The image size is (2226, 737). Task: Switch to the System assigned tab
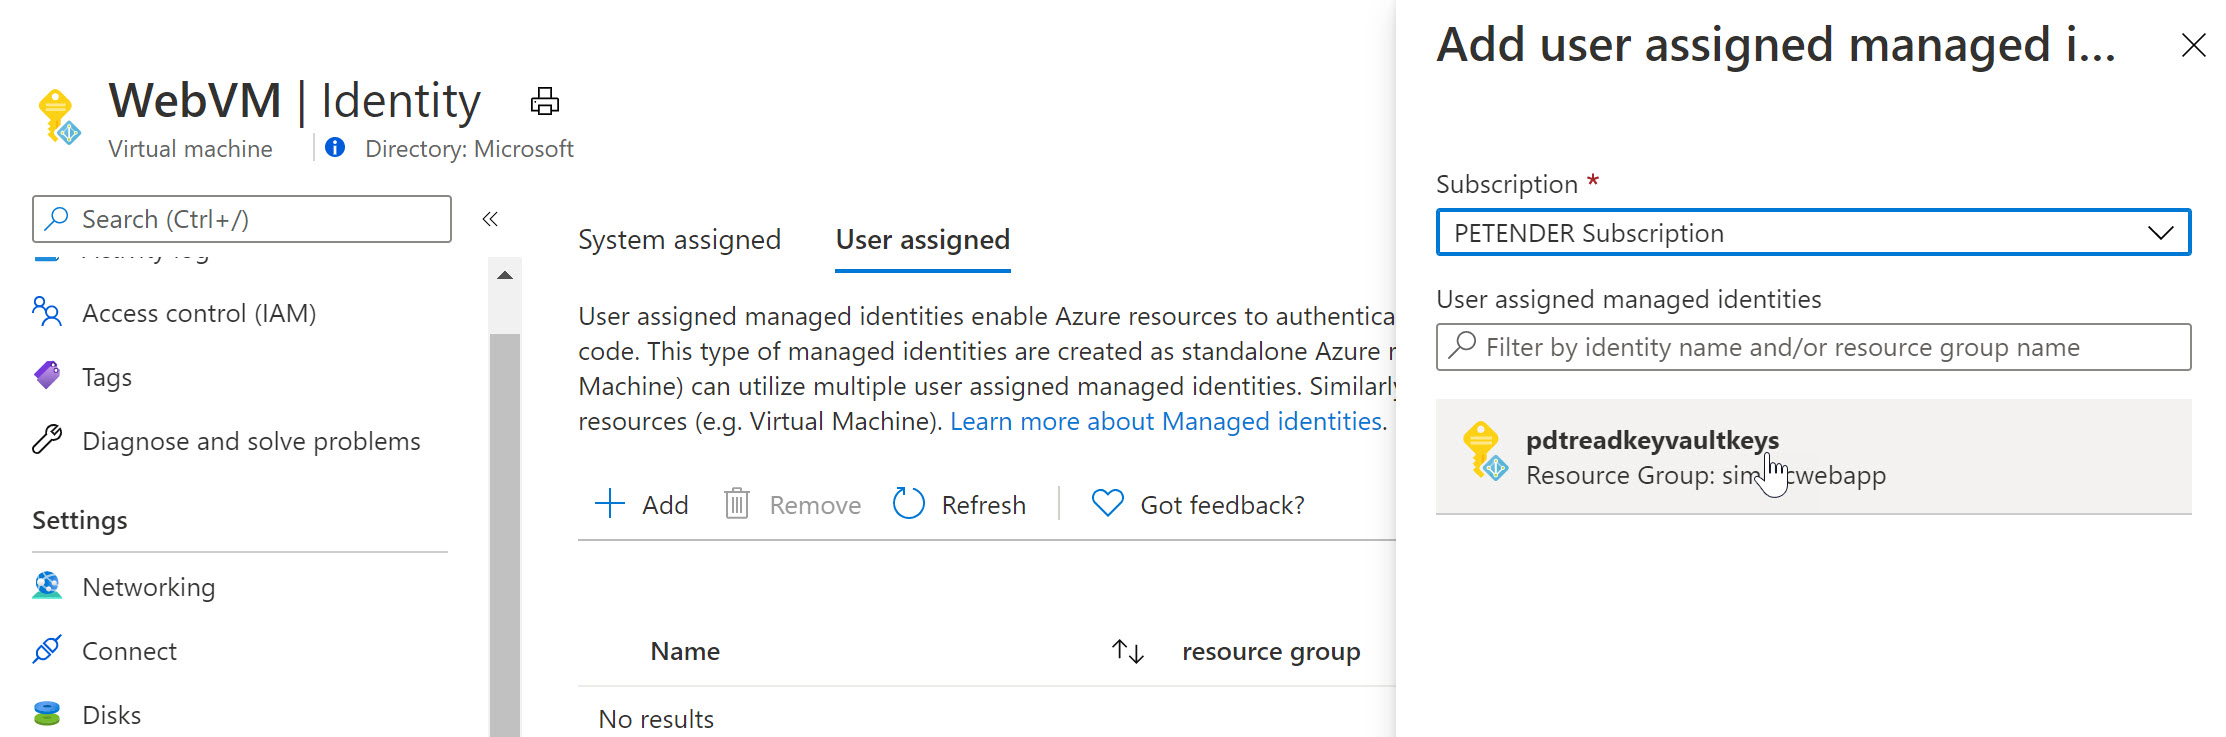coord(679,240)
